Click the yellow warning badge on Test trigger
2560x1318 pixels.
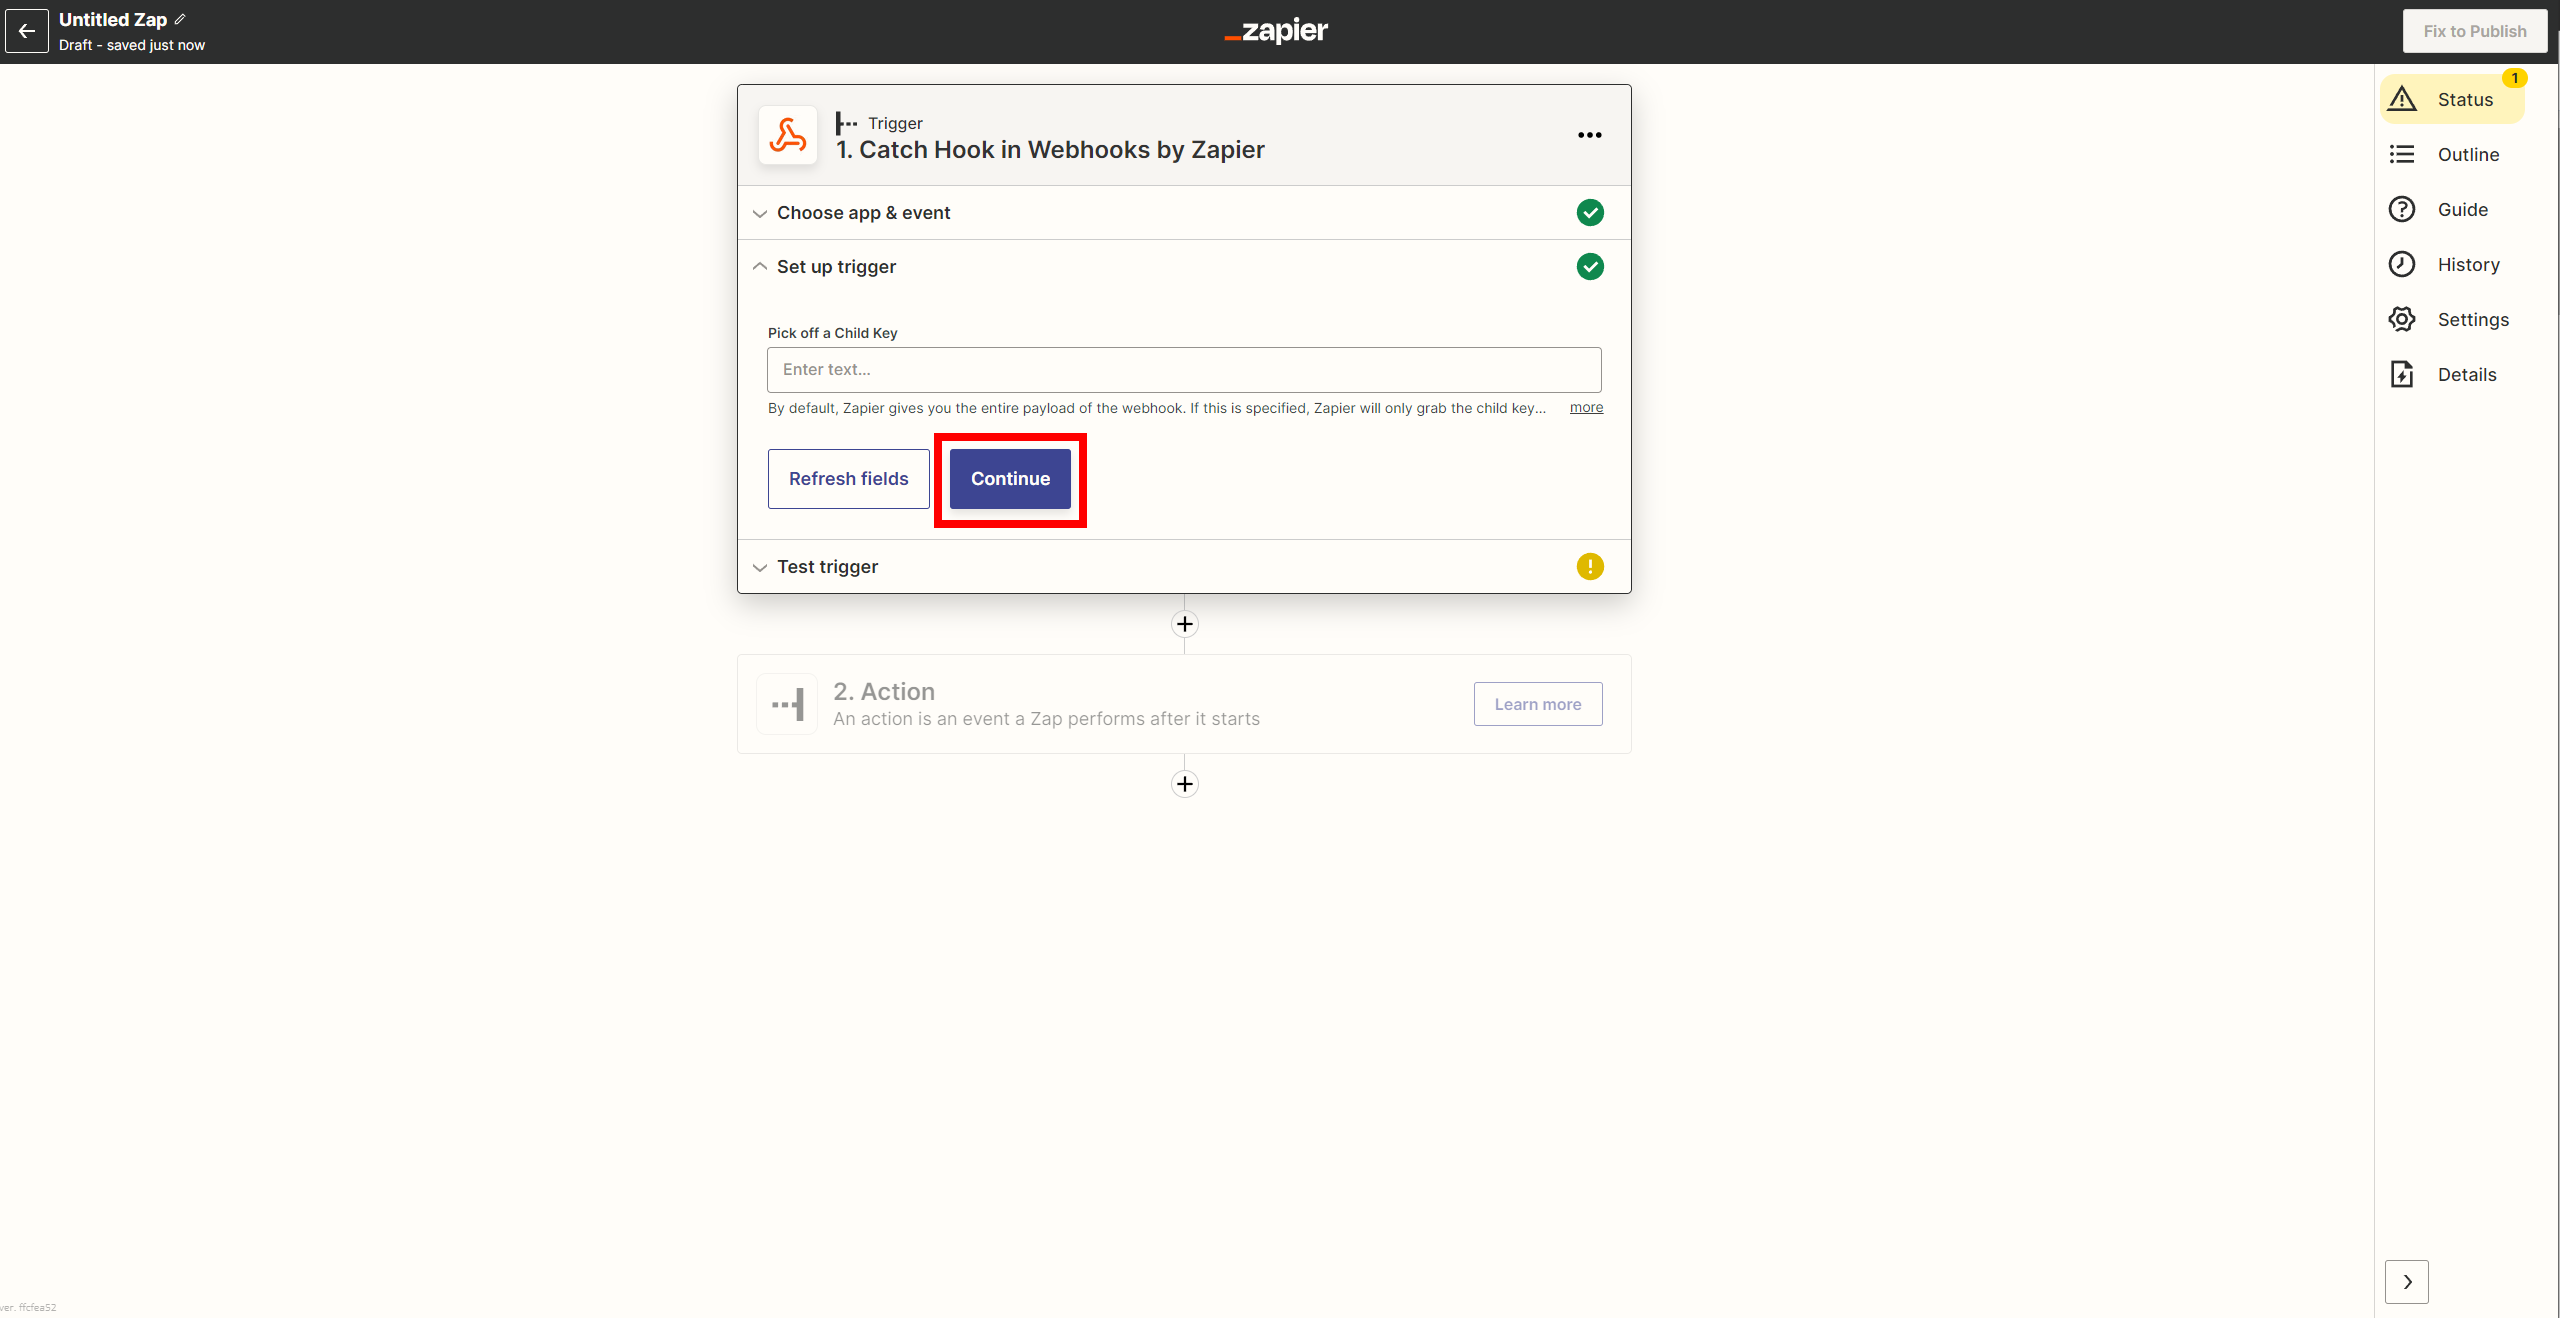click(x=1589, y=567)
